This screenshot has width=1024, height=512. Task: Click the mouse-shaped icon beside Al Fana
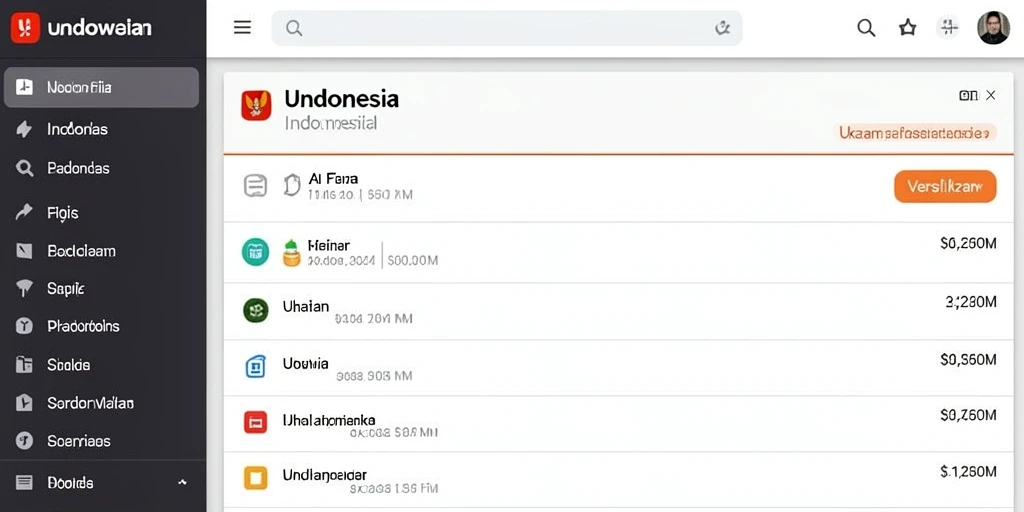[292, 185]
